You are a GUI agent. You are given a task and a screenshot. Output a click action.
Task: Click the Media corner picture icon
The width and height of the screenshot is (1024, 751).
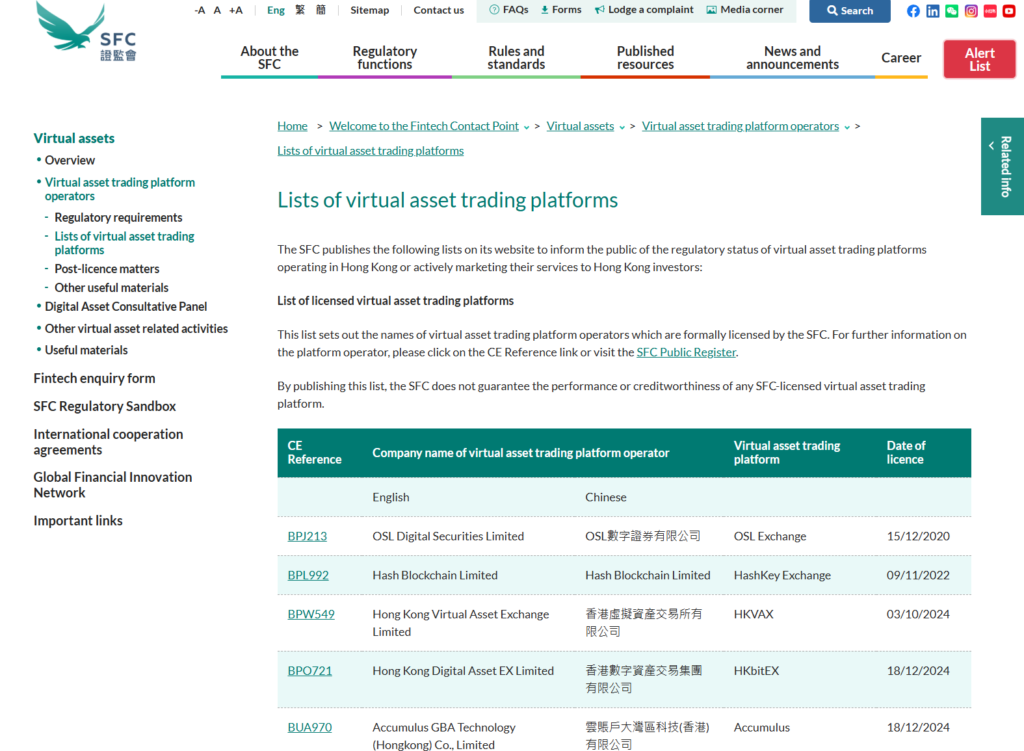(711, 10)
